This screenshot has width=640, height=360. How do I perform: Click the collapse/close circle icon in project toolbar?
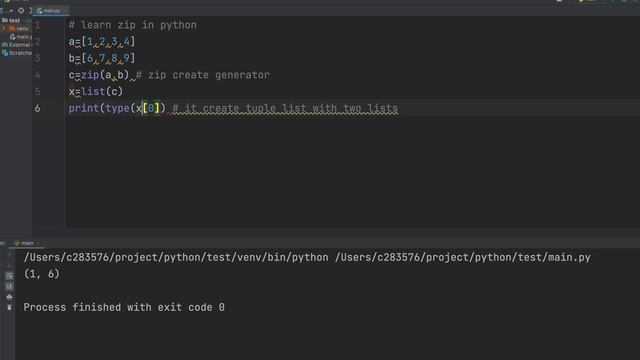[x=21, y=11]
